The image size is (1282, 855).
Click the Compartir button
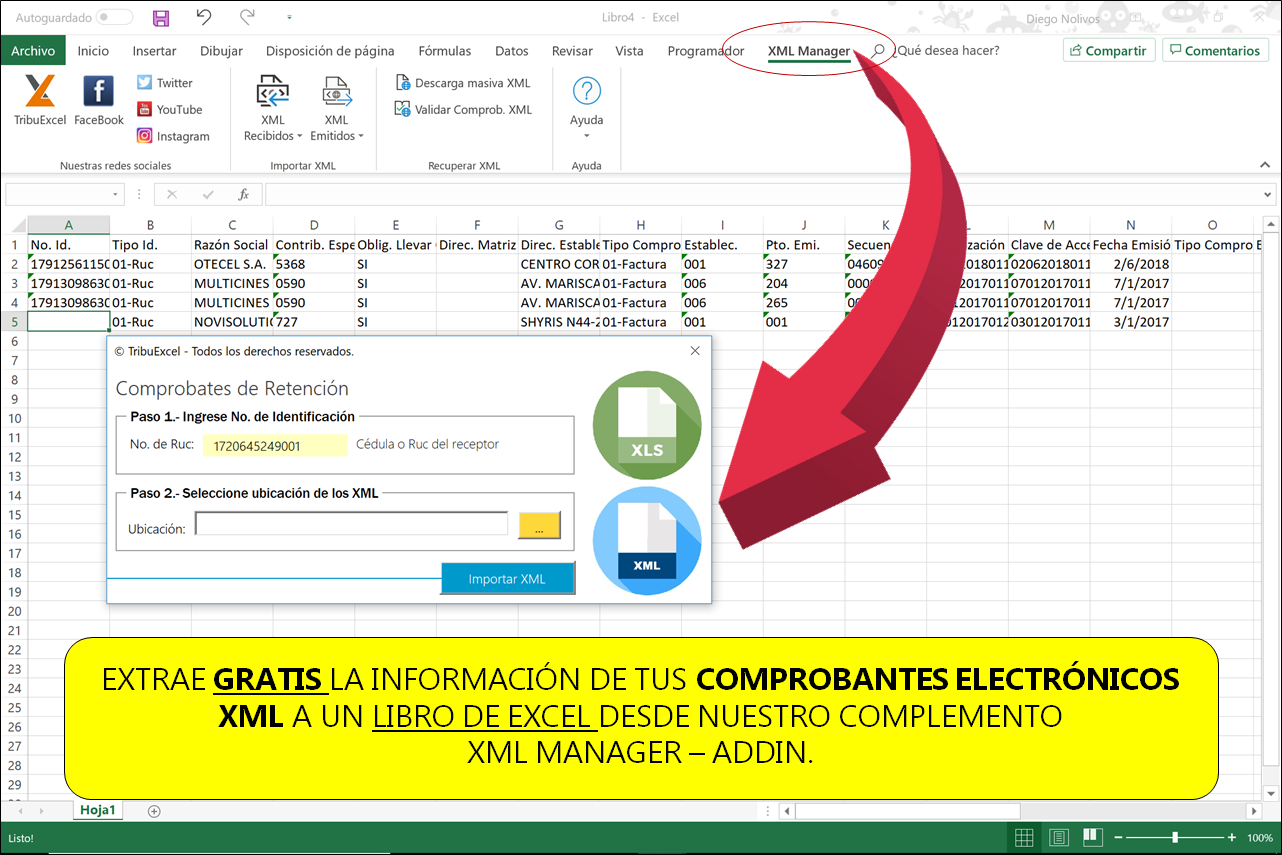point(1109,50)
